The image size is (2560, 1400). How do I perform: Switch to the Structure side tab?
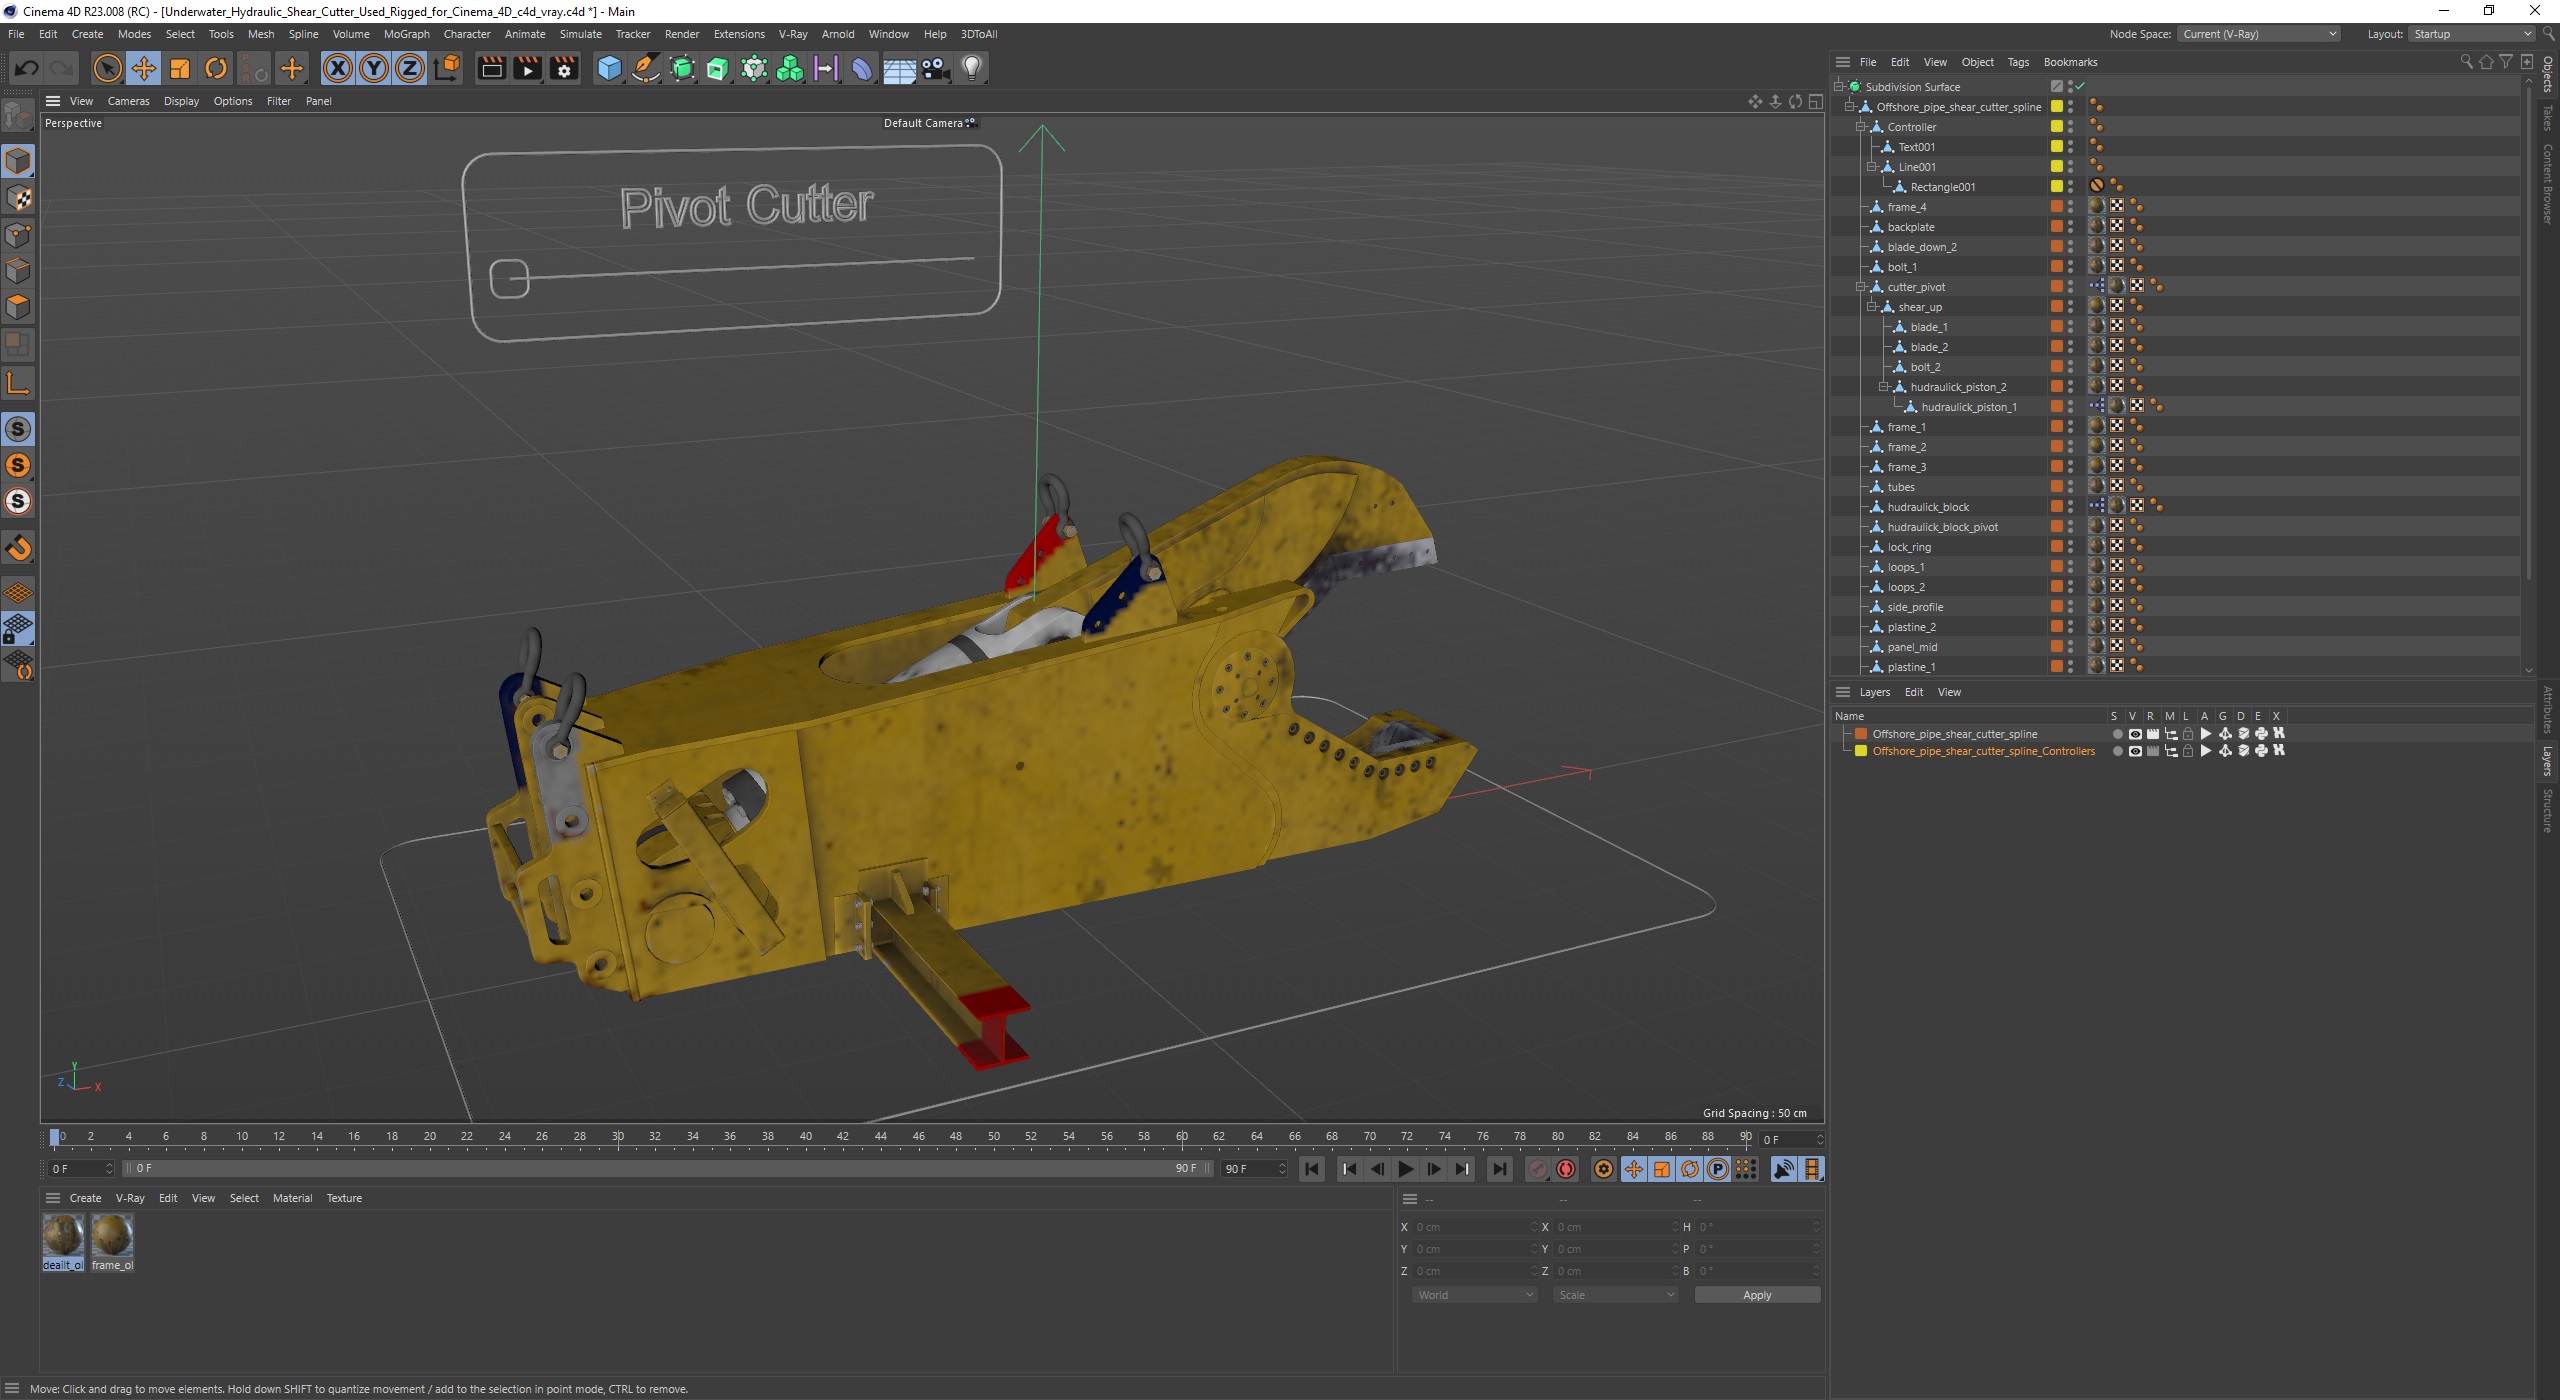click(x=2548, y=810)
